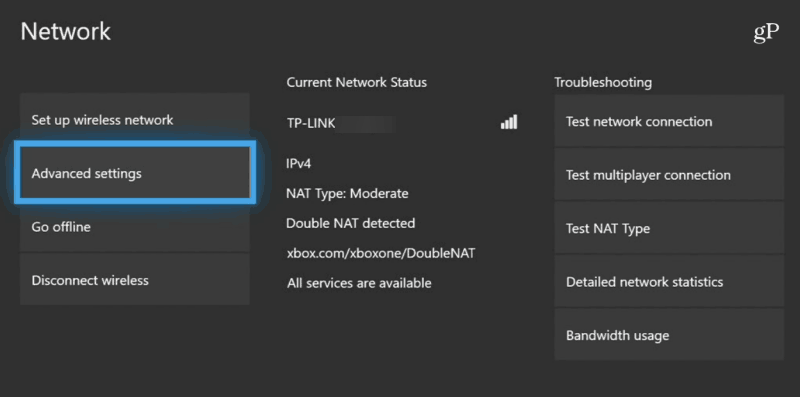View Bandwidth usage

669,335
